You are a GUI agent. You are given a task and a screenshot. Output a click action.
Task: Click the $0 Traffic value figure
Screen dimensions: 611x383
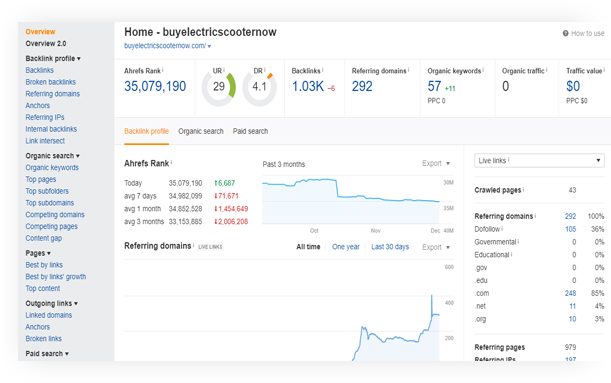coord(573,86)
